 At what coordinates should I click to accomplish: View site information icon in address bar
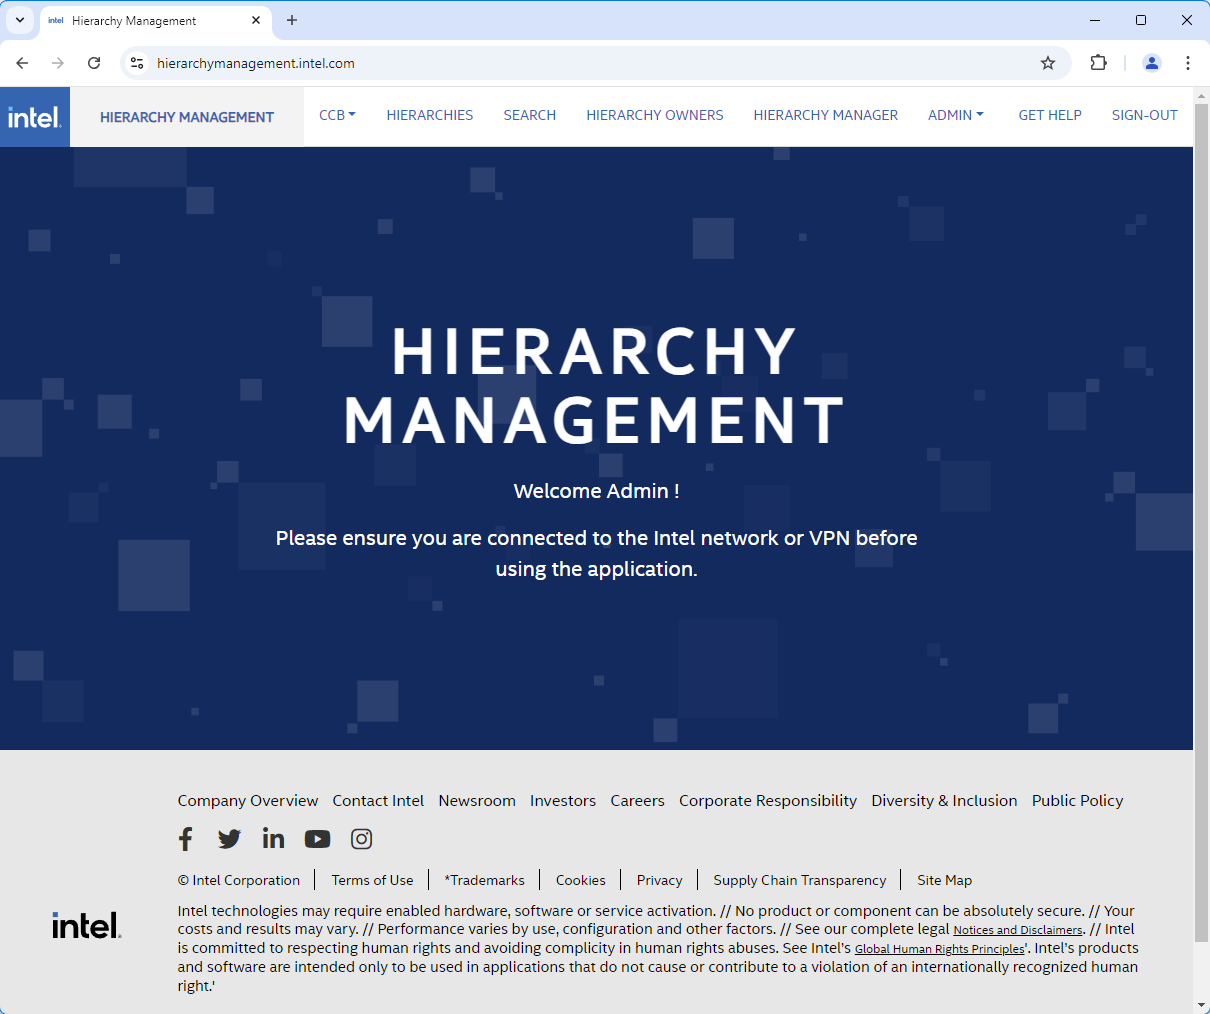click(x=137, y=63)
